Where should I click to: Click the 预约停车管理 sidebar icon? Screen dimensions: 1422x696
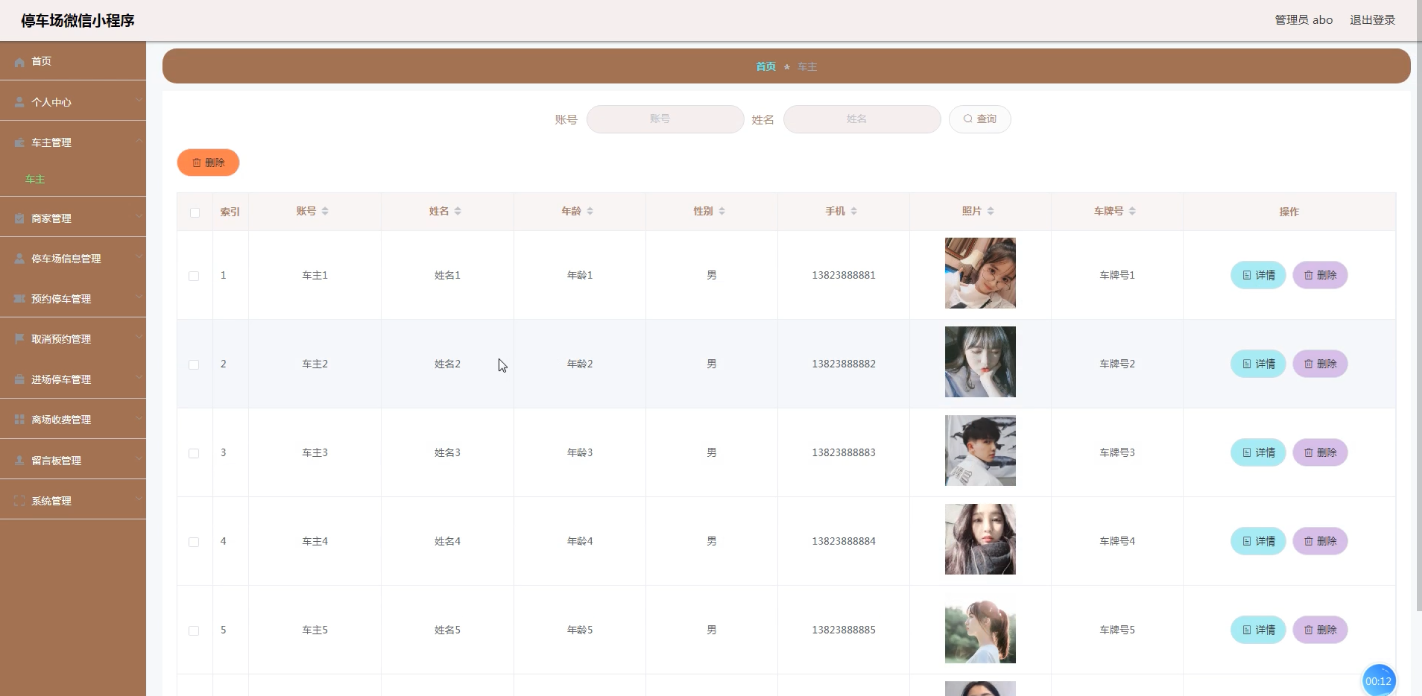click(18, 298)
